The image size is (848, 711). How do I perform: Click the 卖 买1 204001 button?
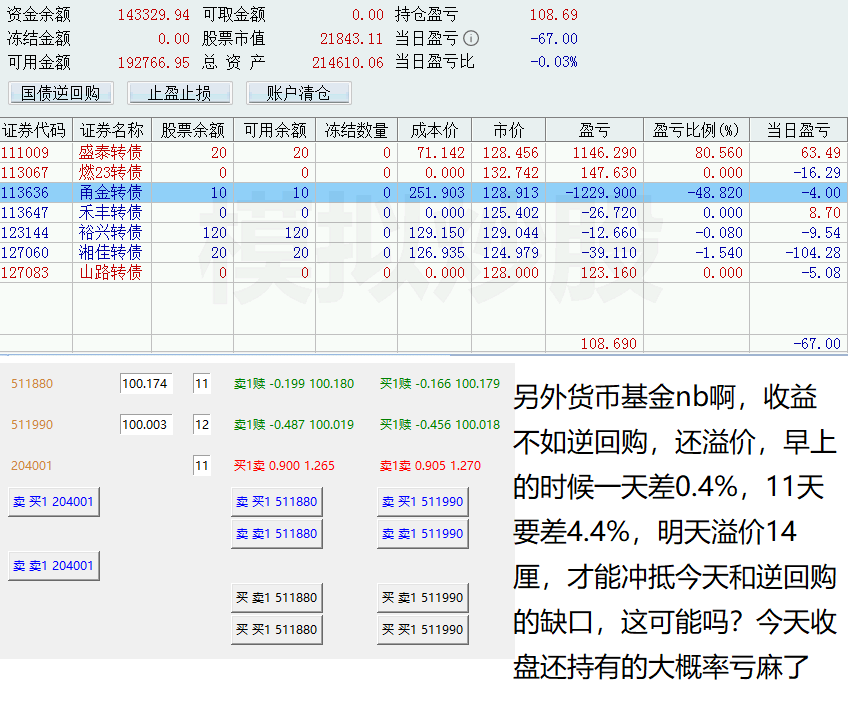point(54,502)
